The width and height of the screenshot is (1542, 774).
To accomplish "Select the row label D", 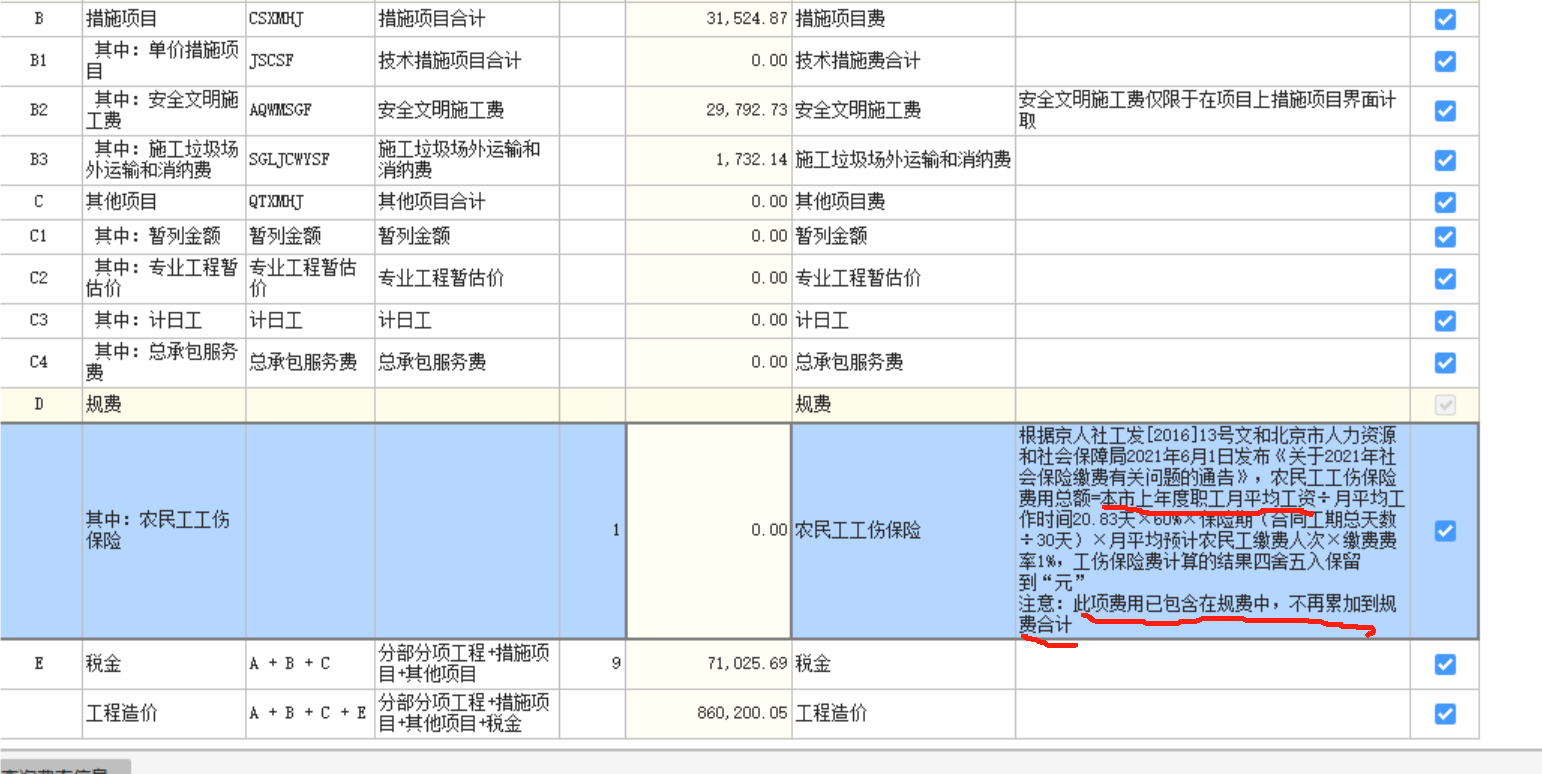I will 40,405.
